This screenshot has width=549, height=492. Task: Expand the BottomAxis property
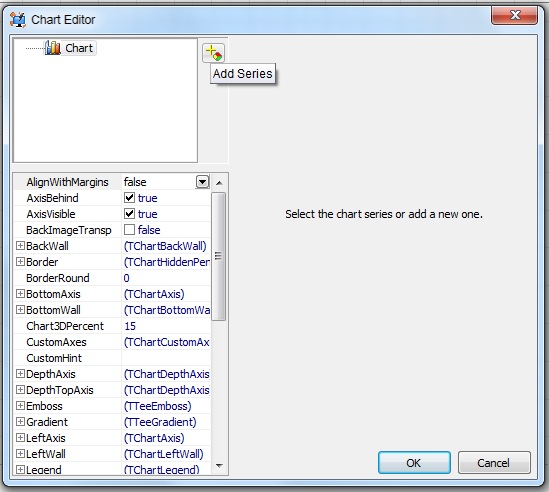click(20, 294)
